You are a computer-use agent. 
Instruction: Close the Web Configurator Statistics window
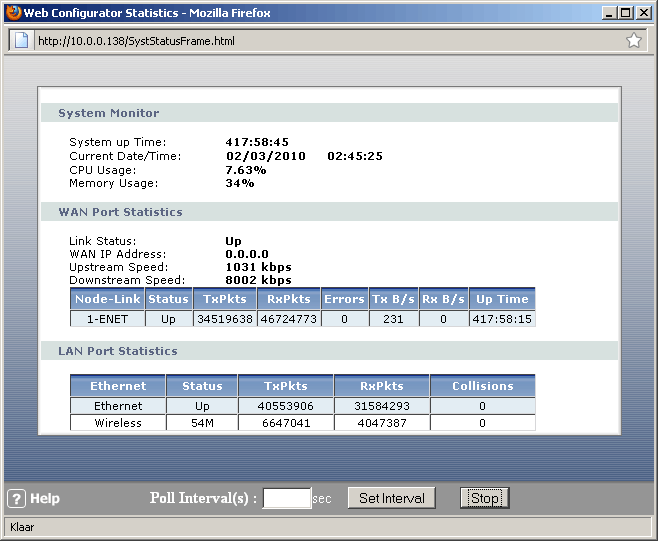click(x=644, y=13)
